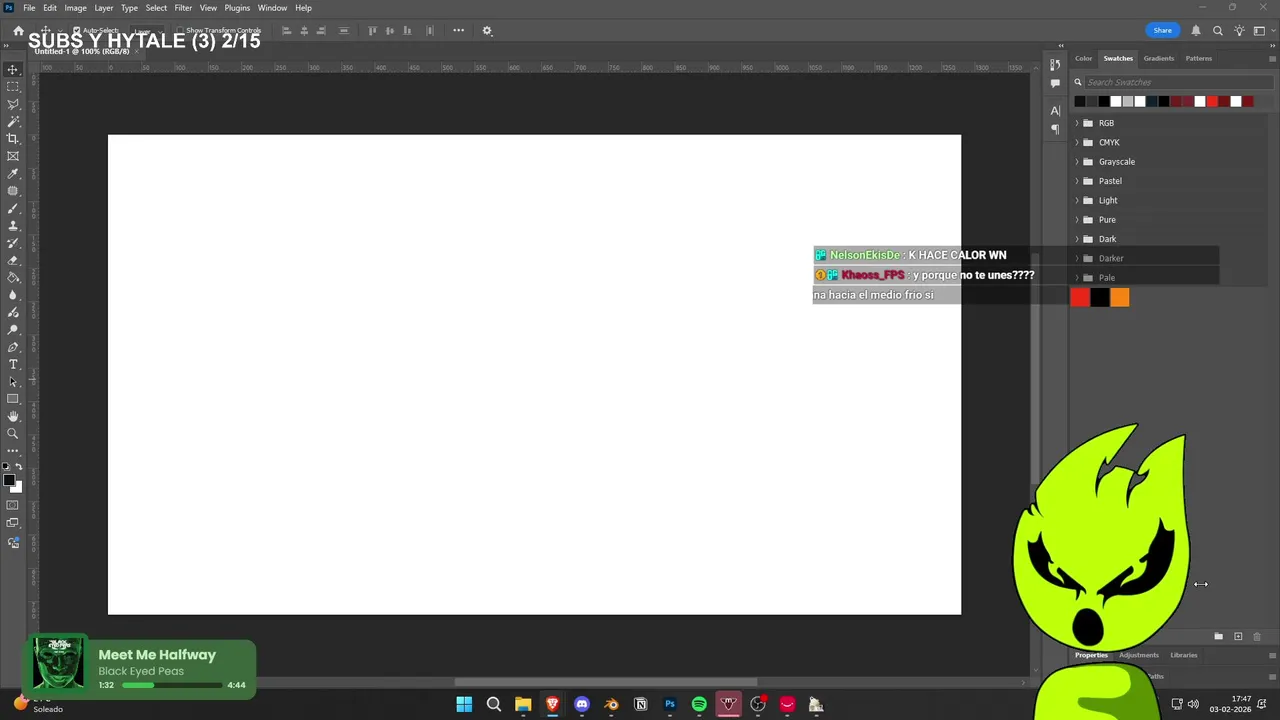This screenshot has height=720, width=1280.
Task: Select the Move tool
Action: (13, 69)
